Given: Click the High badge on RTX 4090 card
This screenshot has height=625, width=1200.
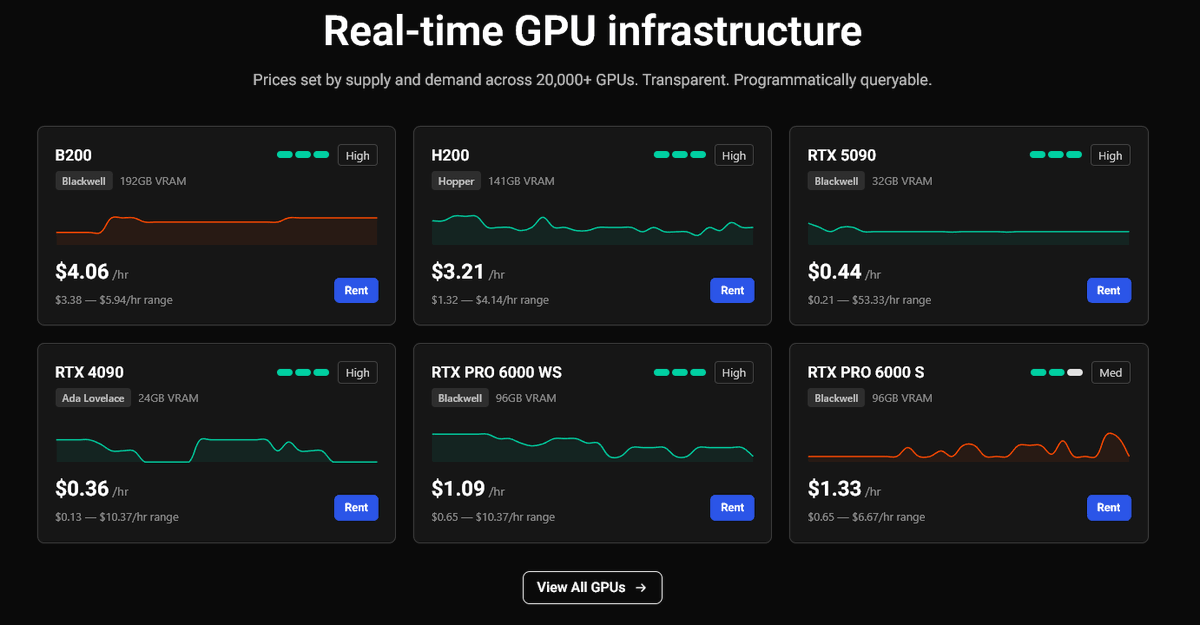Looking at the screenshot, I should coord(358,372).
